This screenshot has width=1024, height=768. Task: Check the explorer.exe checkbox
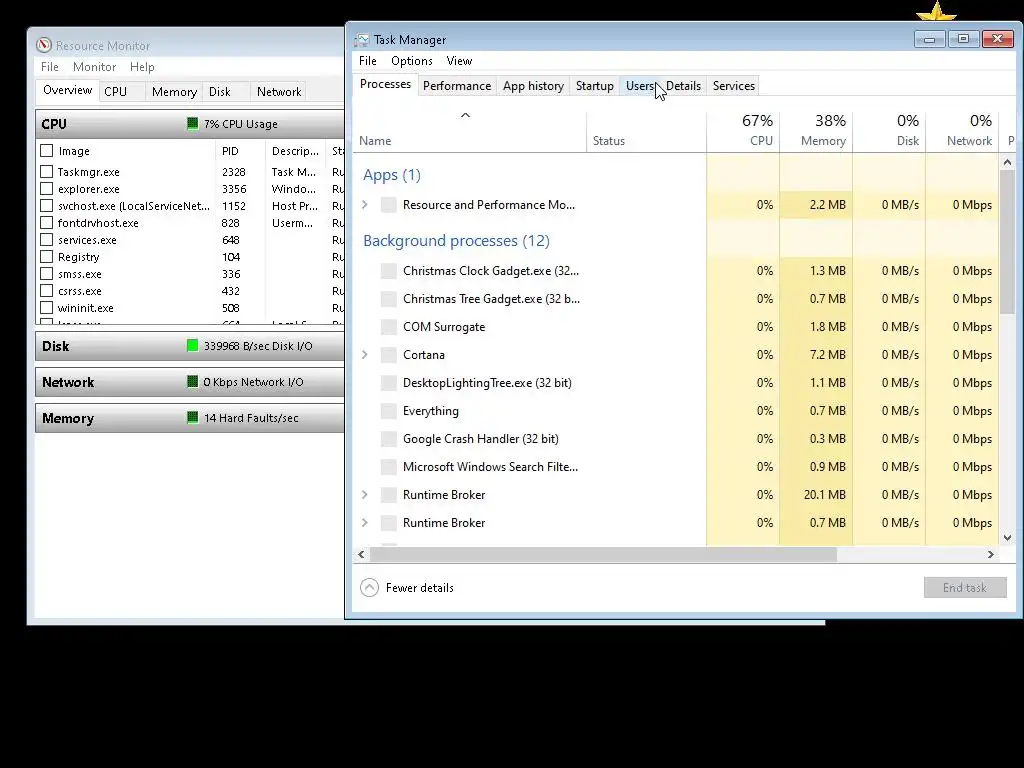tap(46, 189)
